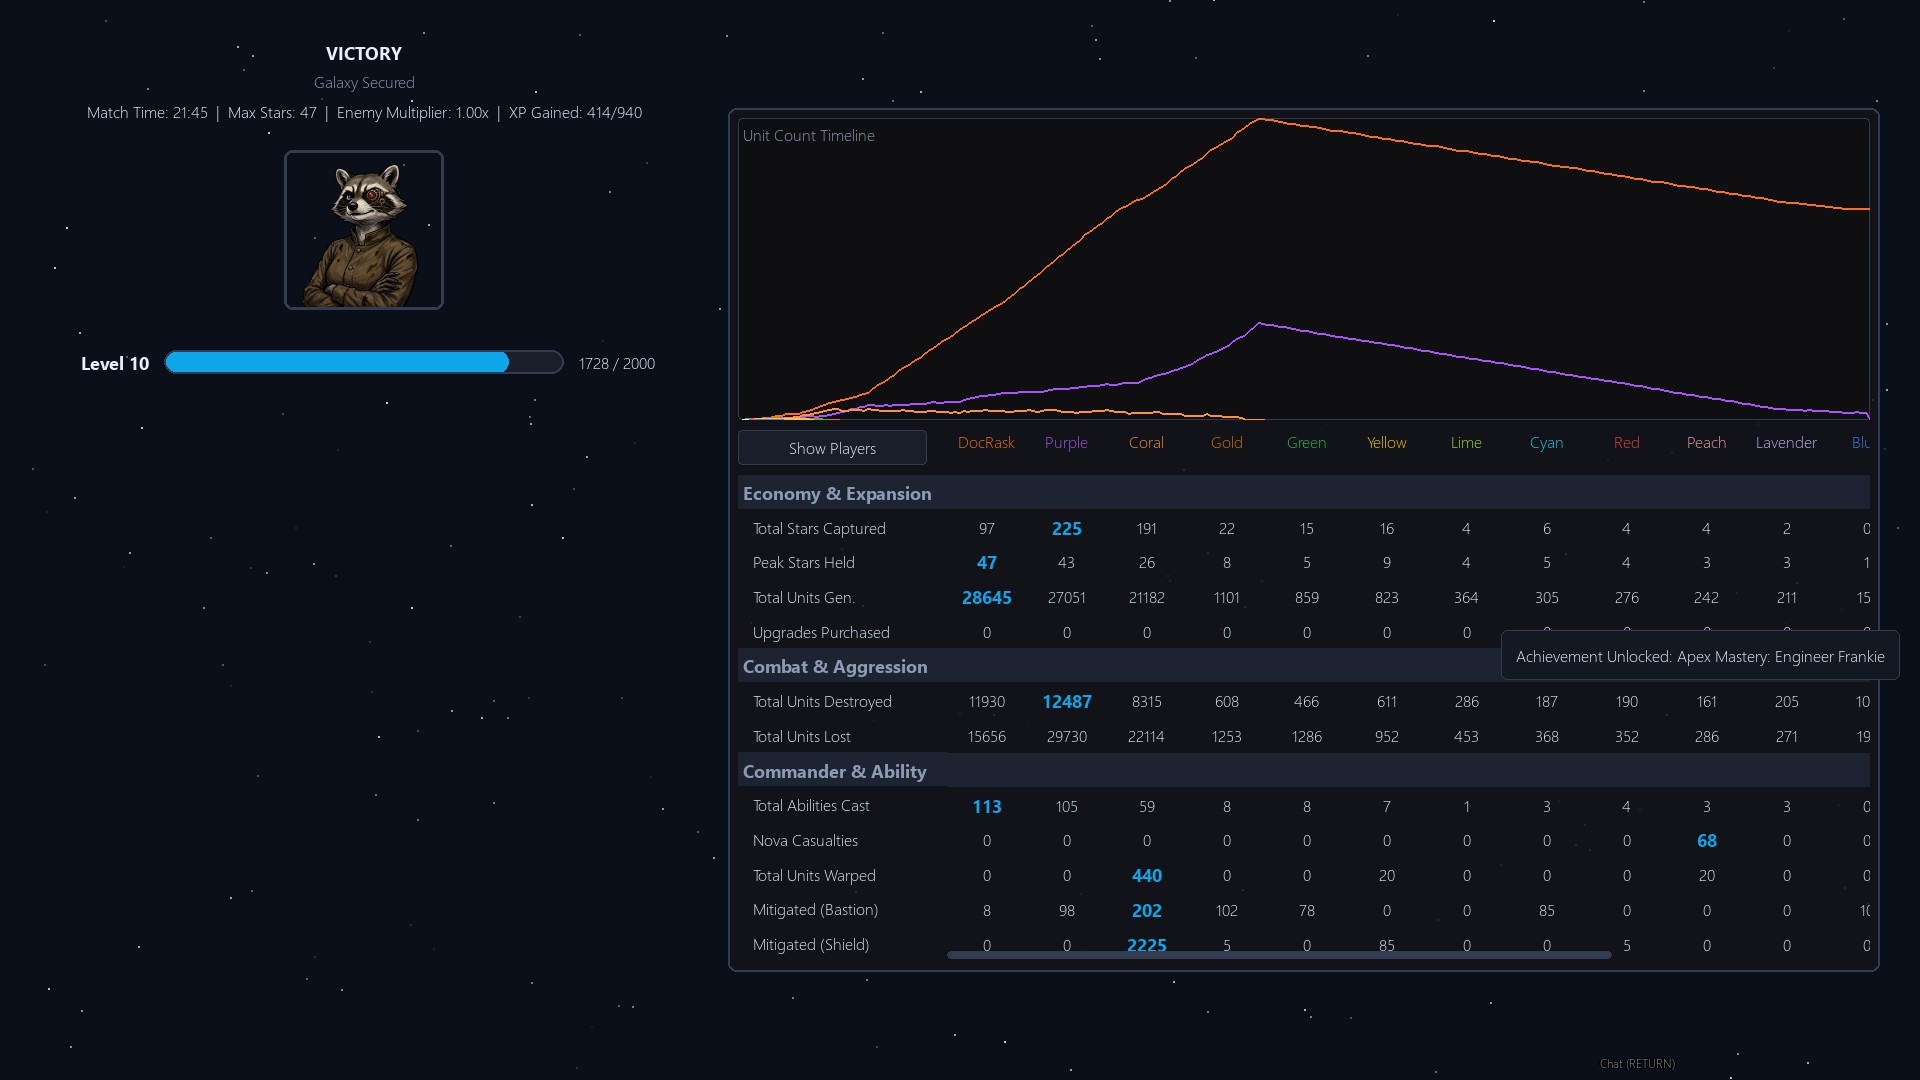
Task: Select the Coral player column header
Action: click(1146, 442)
